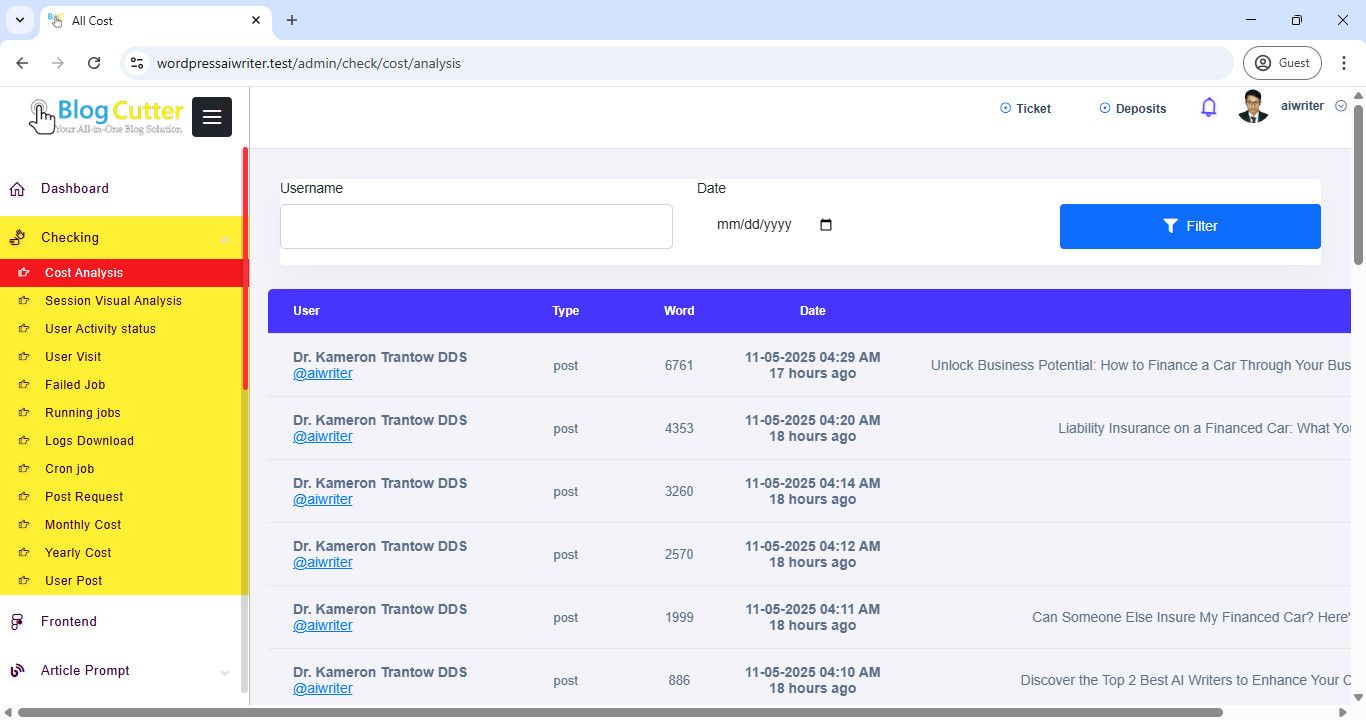Collapse the Checking menu section
Image resolution: width=1366 pixels, height=720 pixels.
[x=224, y=238]
